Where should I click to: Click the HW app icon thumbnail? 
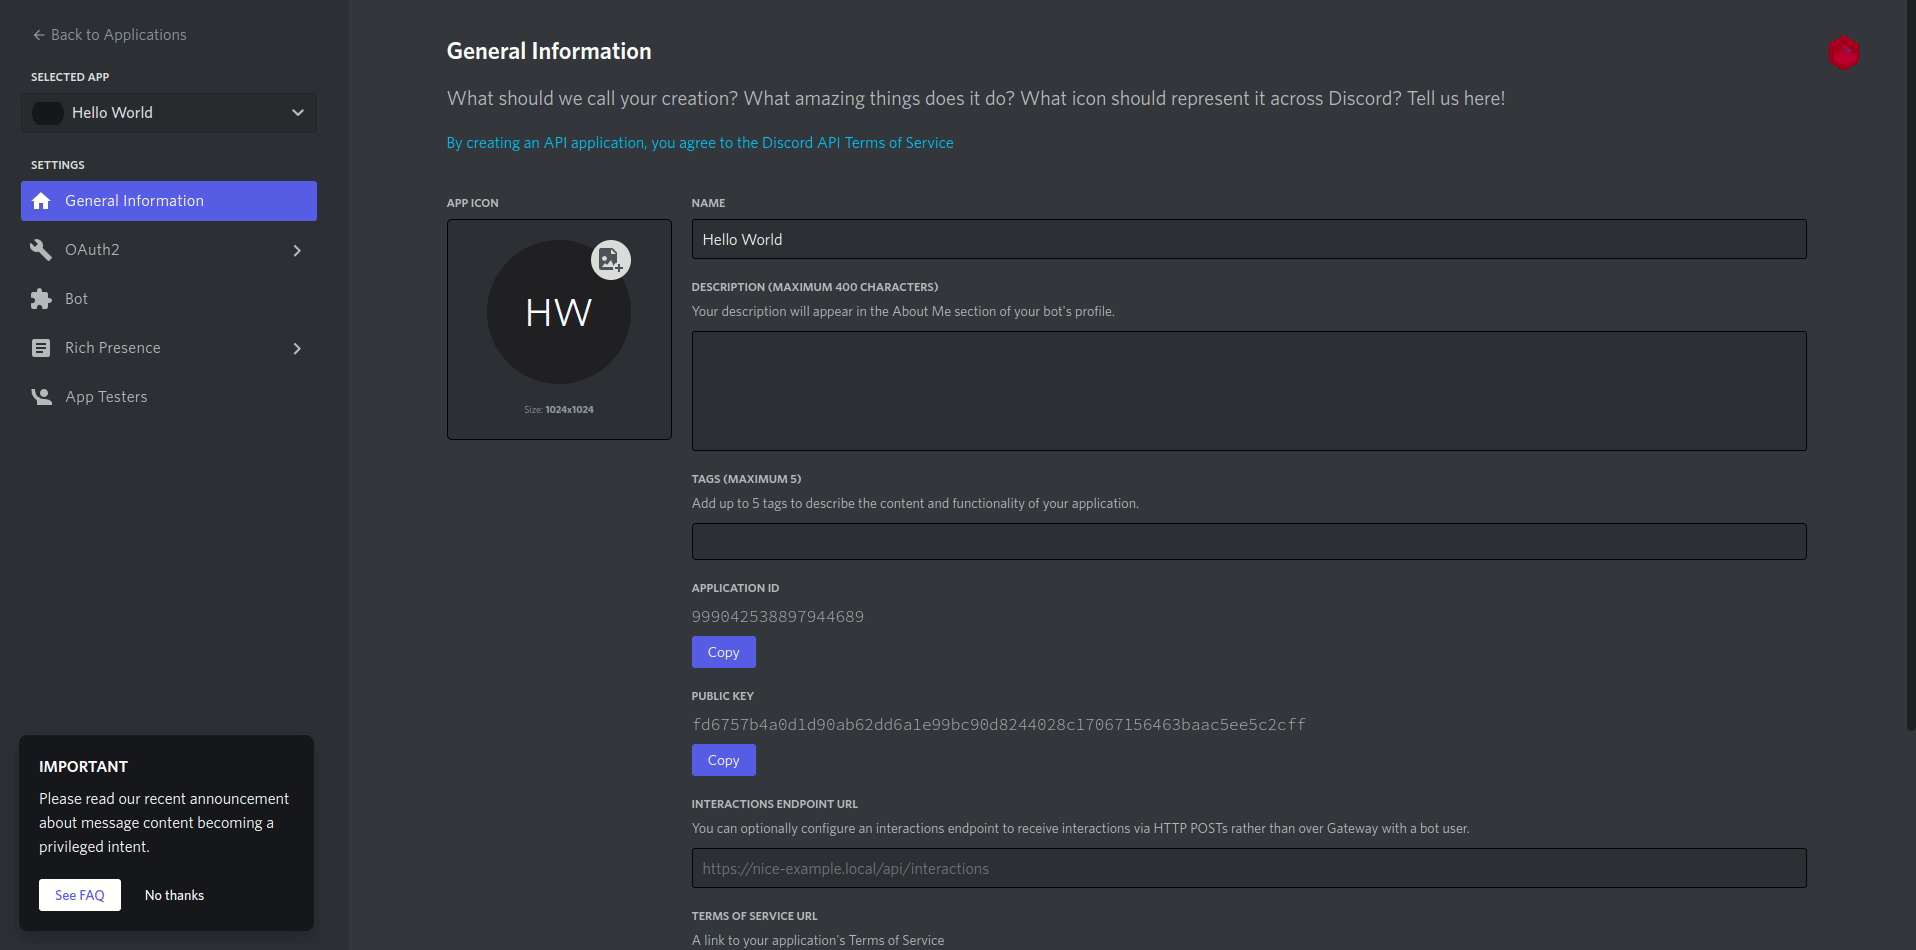558,313
